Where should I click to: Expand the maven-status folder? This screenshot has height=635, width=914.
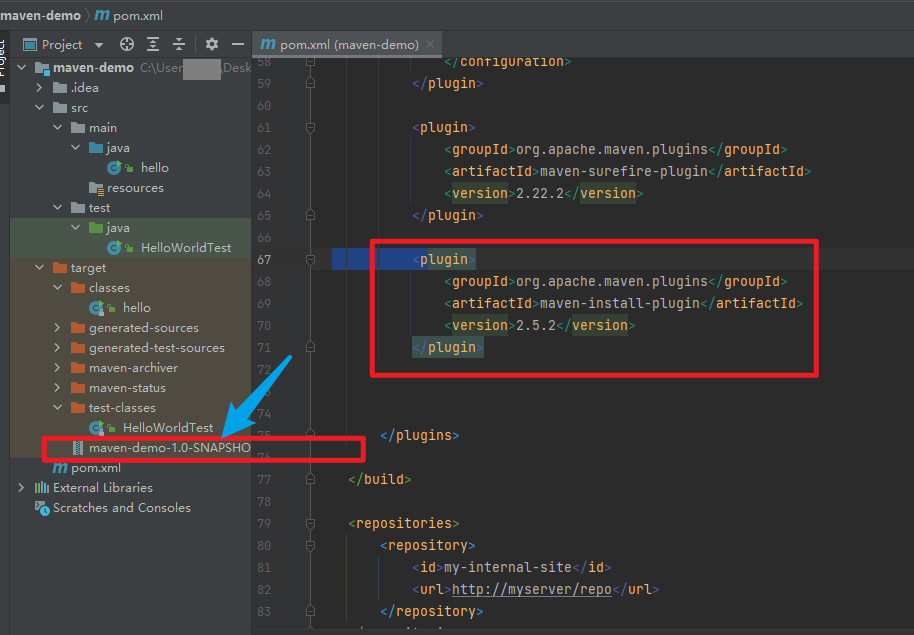(x=57, y=388)
